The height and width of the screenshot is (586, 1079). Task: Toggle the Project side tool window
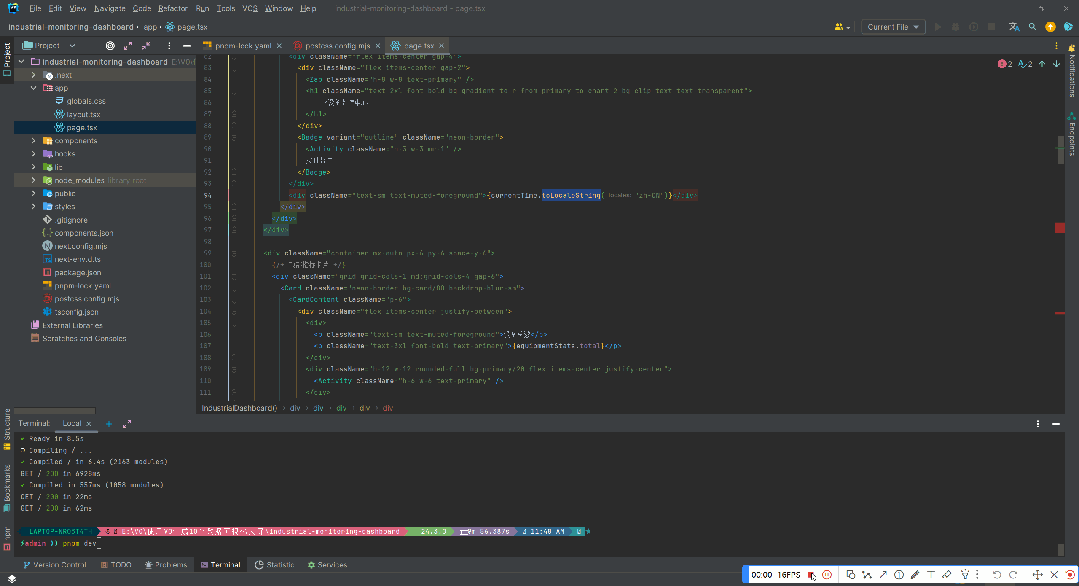pyautogui.click(x=7, y=58)
